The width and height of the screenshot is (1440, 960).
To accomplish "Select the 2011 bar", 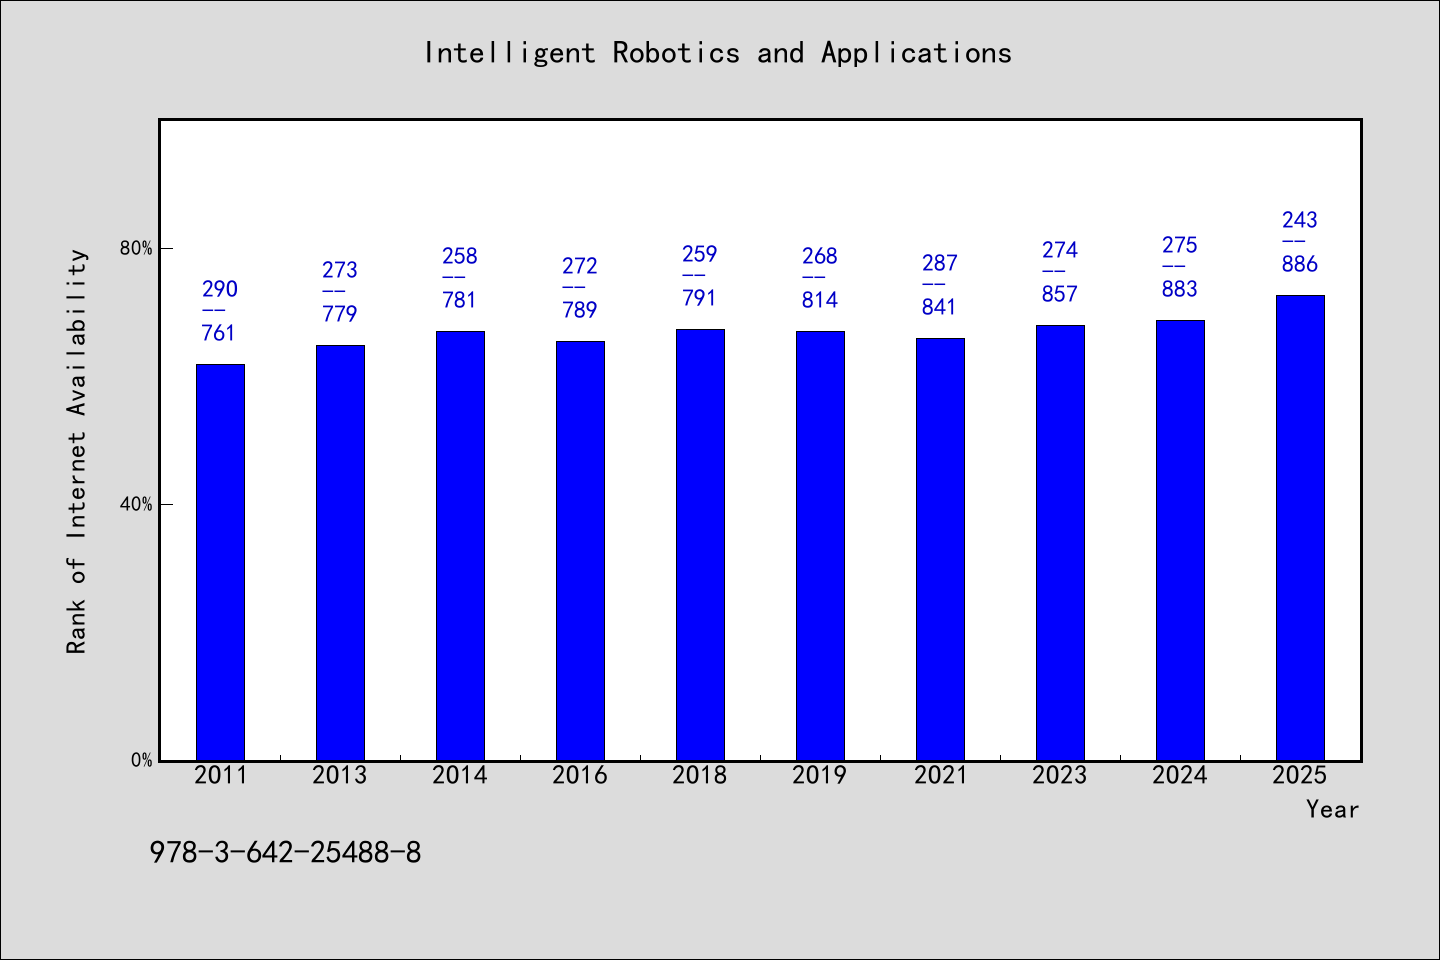I will pos(220,562).
